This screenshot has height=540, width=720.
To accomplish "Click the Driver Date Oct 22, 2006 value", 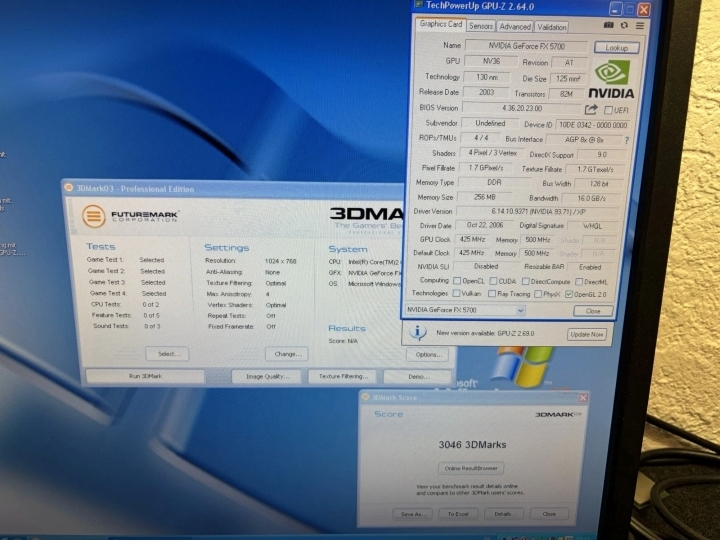I will [x=485, y=225].
